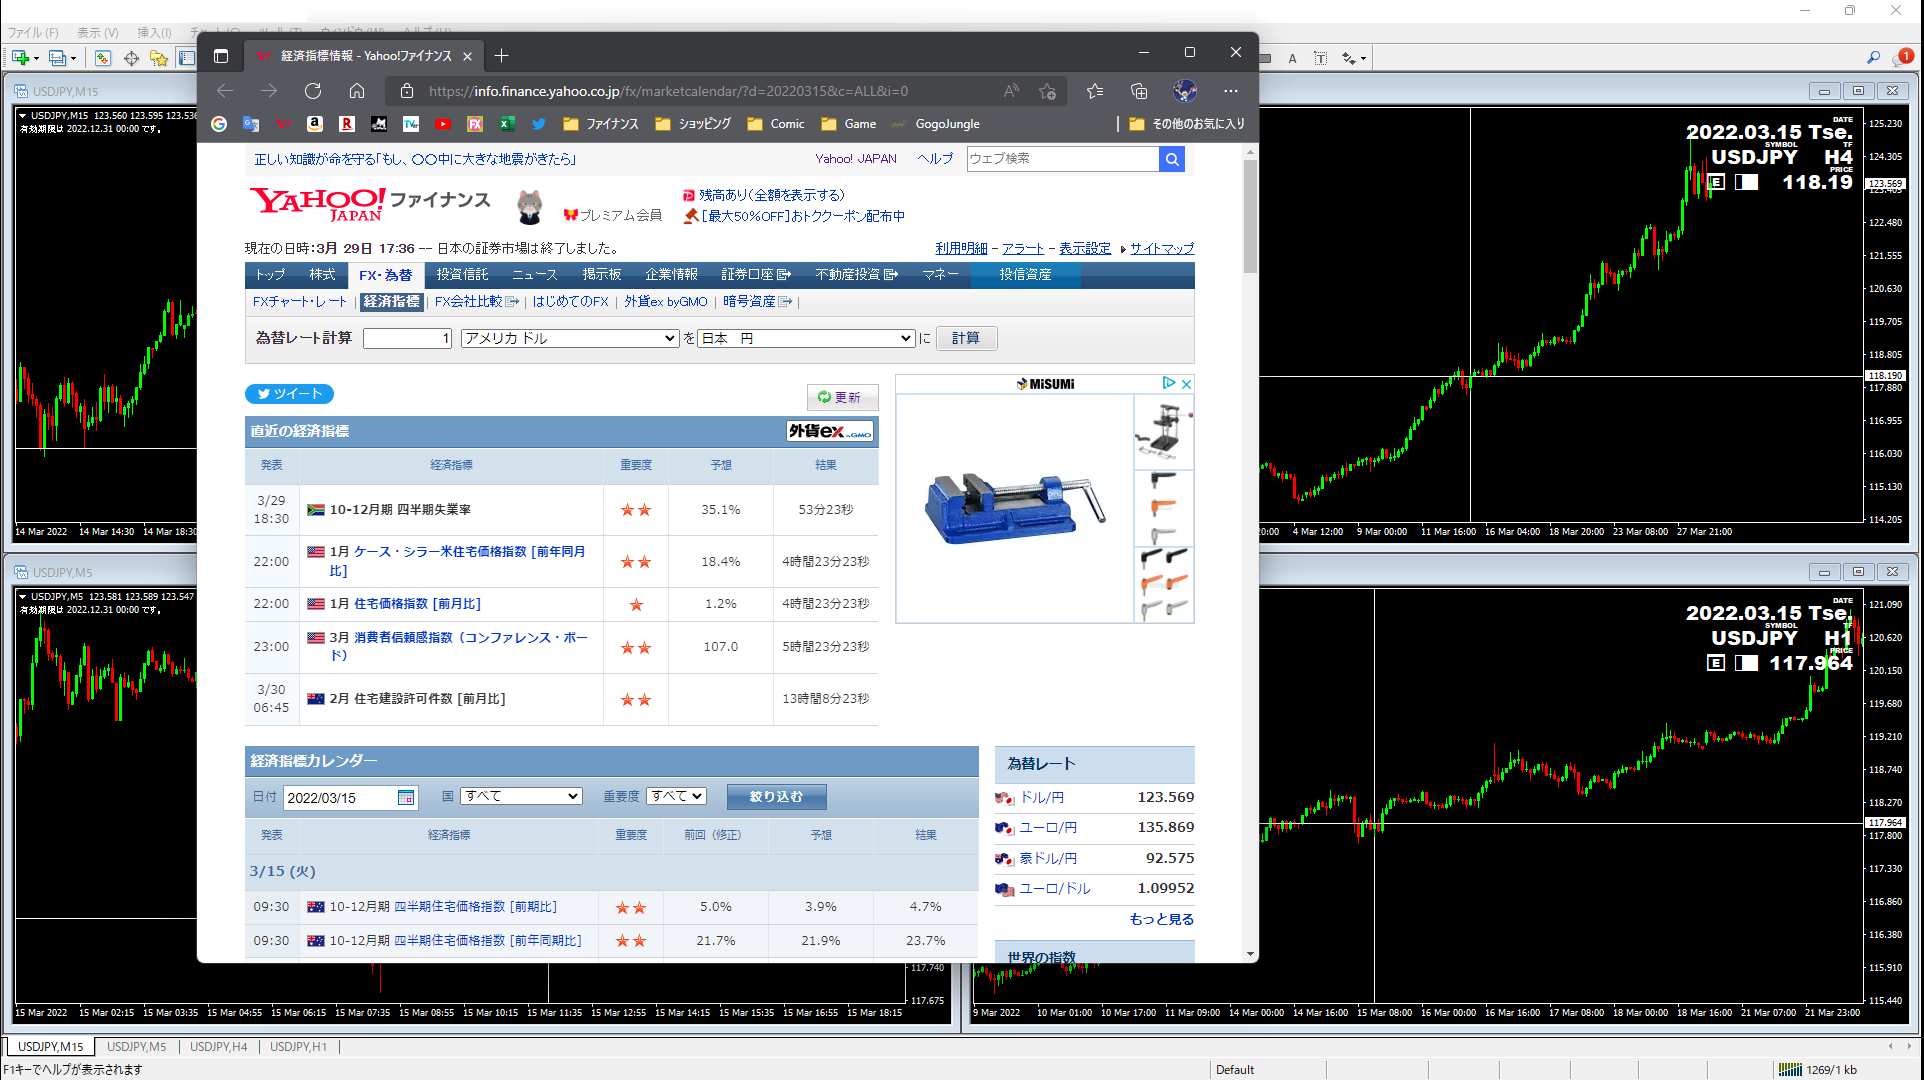1924x1080 pixels.
Task: Click the 絞り込む filter button
Action: [776, 796]
